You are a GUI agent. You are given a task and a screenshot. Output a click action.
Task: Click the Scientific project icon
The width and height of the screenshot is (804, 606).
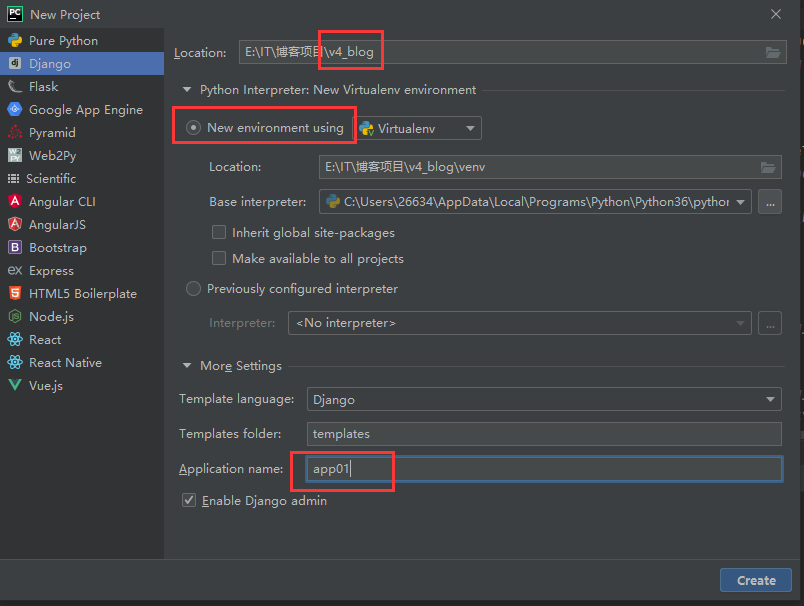[x=13, y=178]
